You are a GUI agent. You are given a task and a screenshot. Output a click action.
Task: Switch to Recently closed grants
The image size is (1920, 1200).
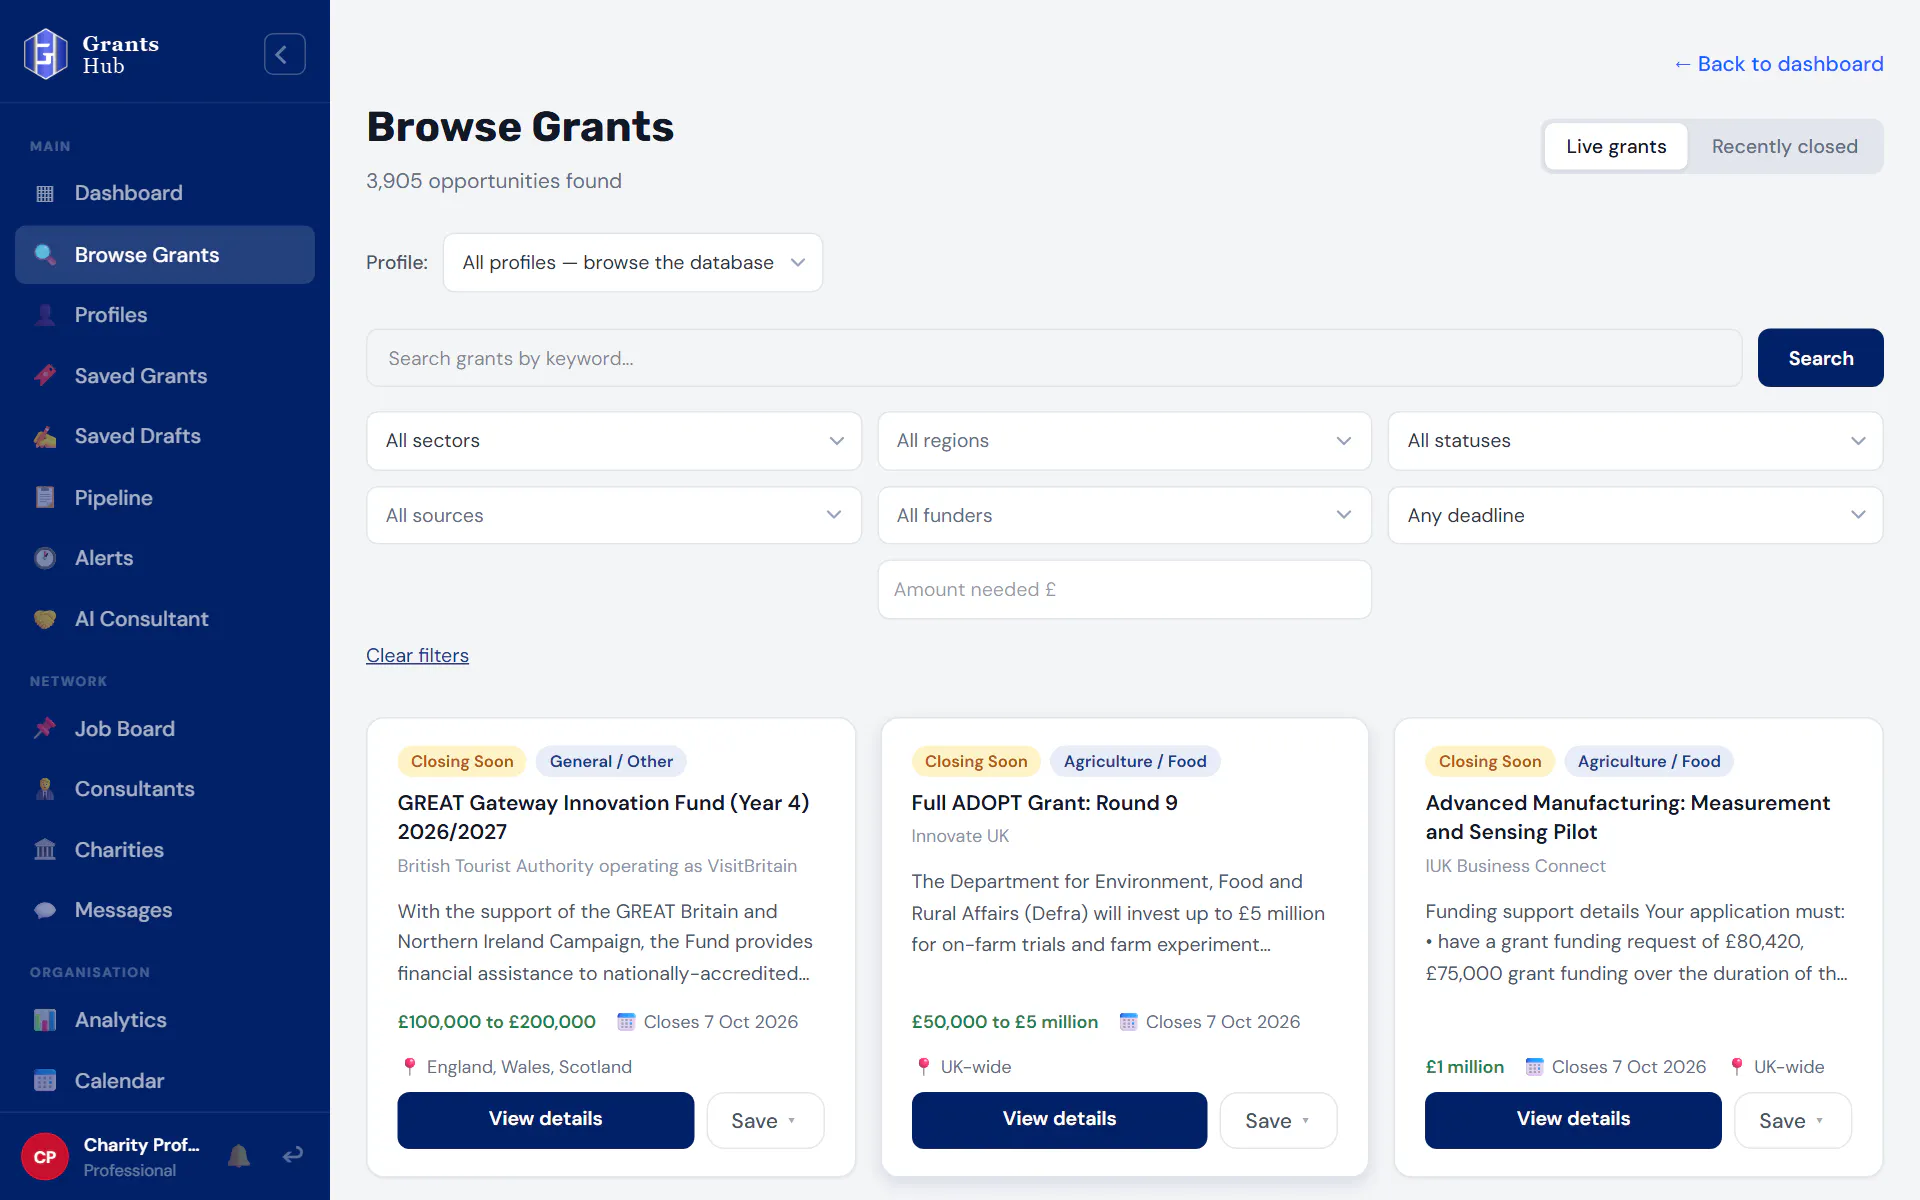point(1784,147)
